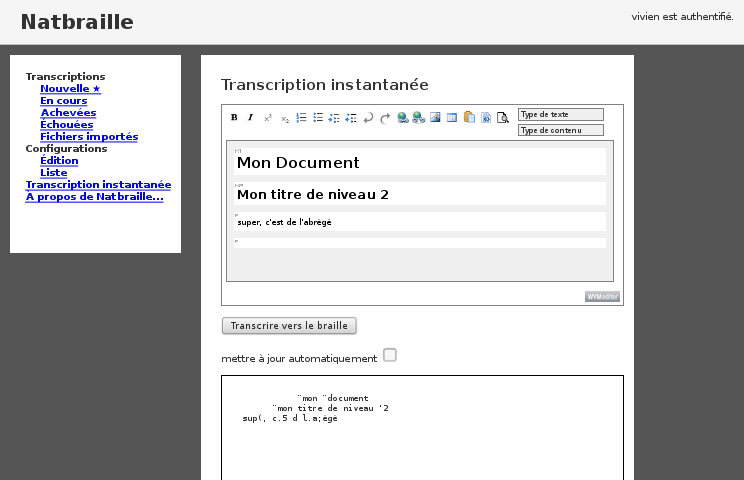Insert a hyperlink with the link icon
The width and height of the screenshot is (744, 480).
[x=402, y=118]
